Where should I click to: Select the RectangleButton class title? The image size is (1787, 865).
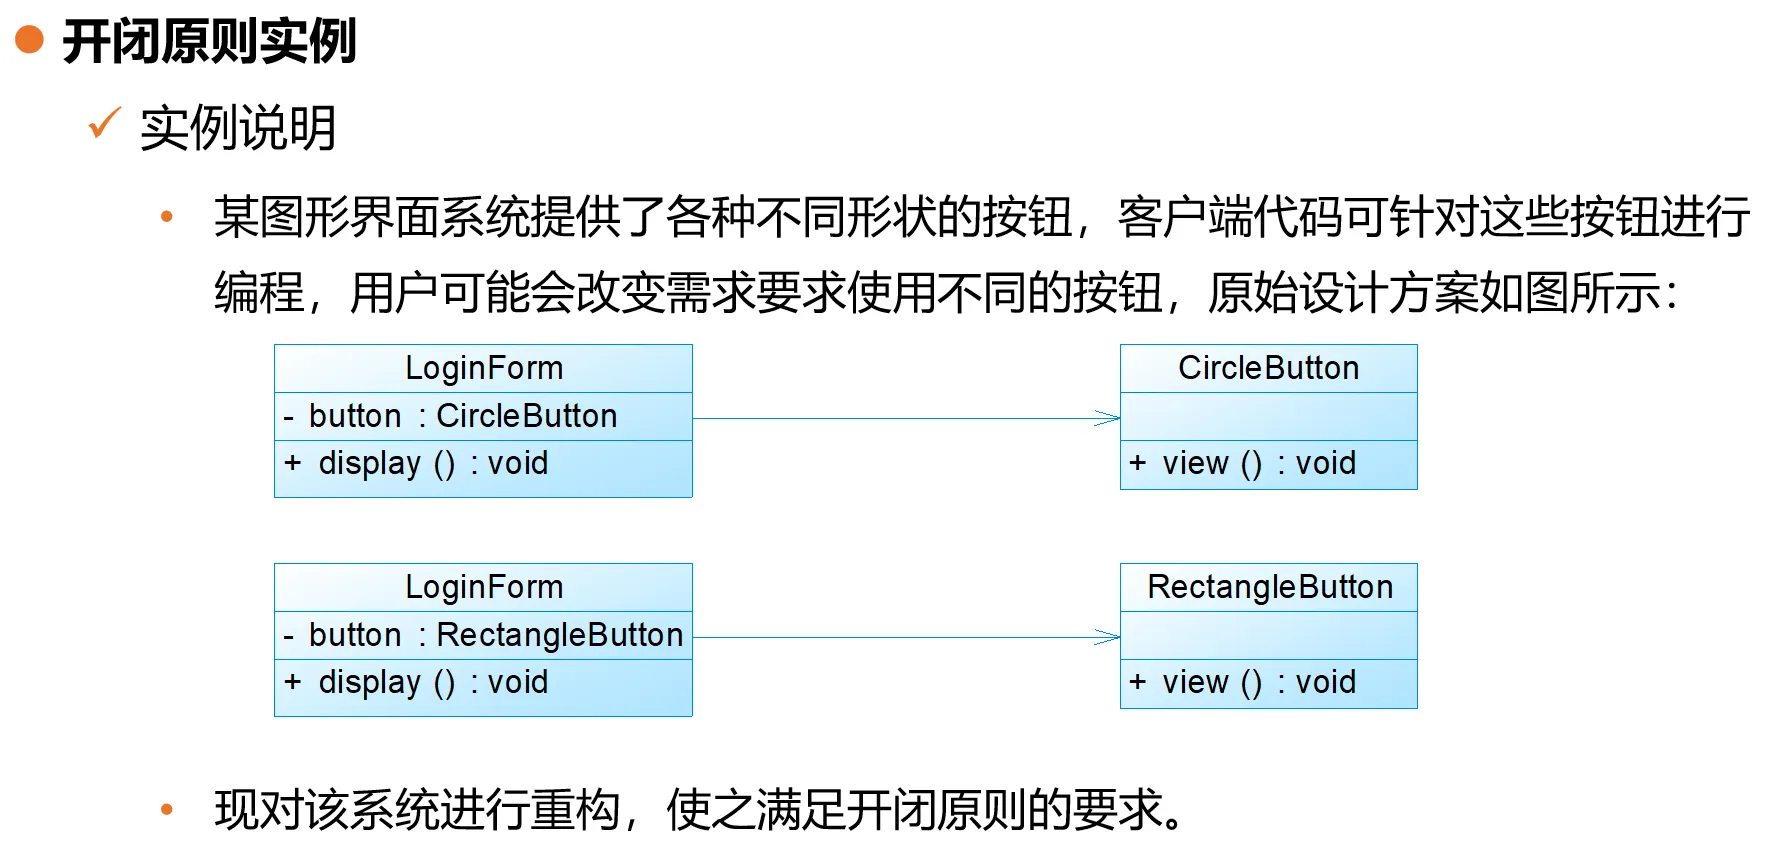point(1270,587)
